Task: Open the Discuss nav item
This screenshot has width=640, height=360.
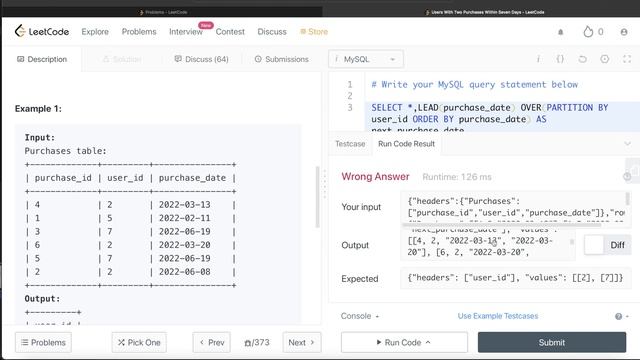Action: (x=272, y=32)
